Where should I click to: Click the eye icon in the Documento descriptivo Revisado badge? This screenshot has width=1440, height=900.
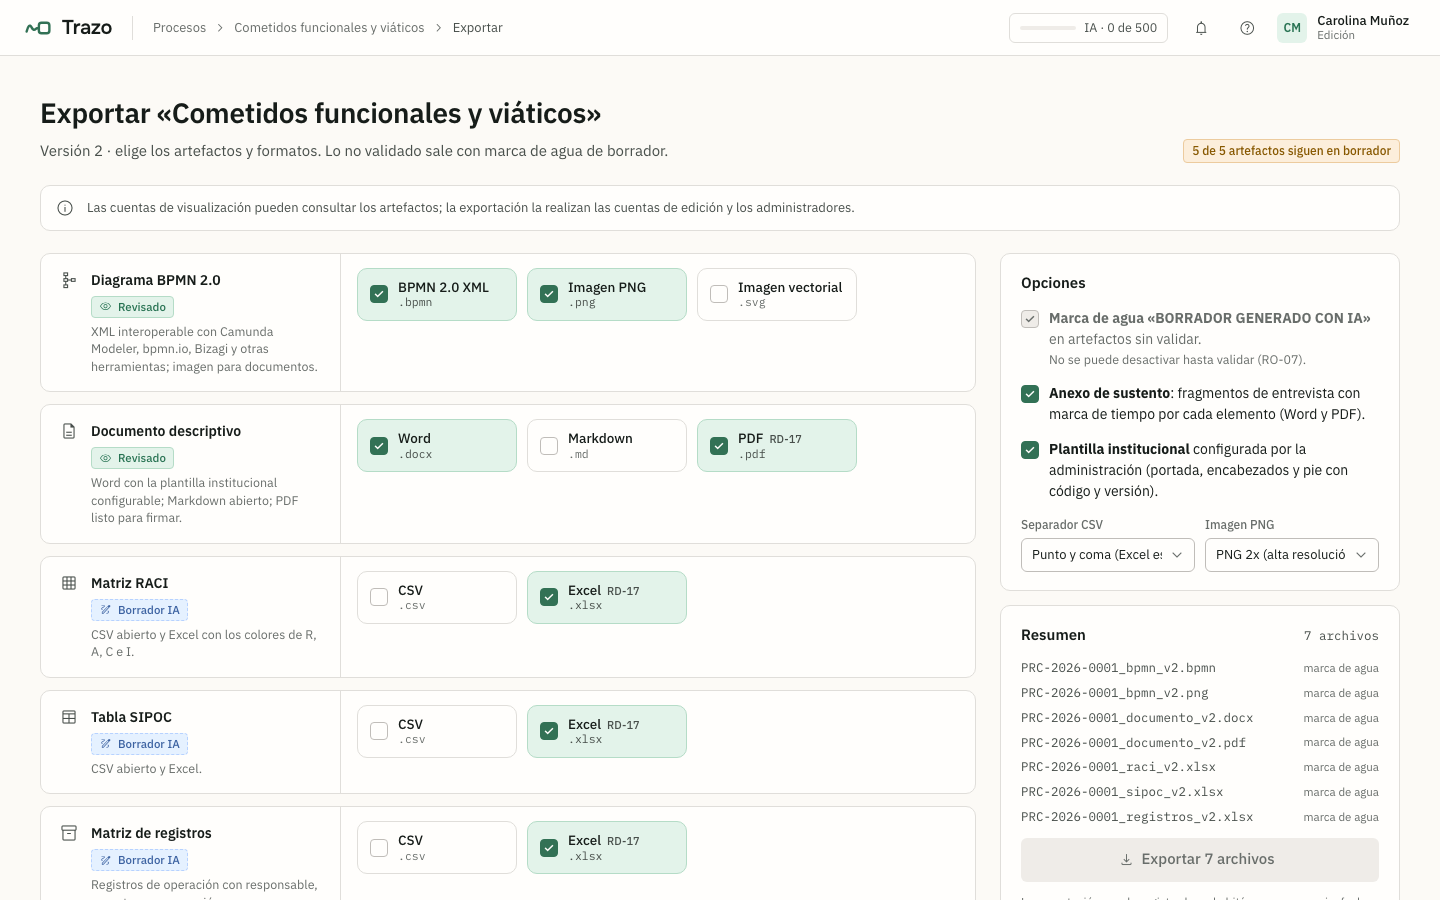click(105, 458)
